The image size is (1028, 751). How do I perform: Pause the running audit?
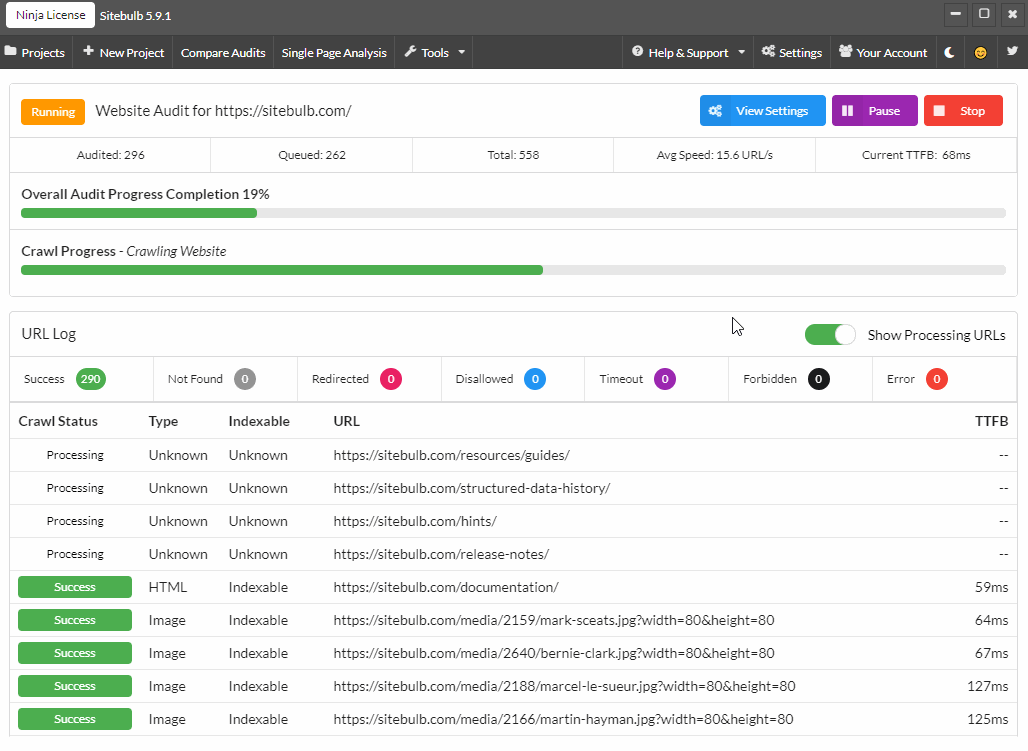[x=875, y=111]
